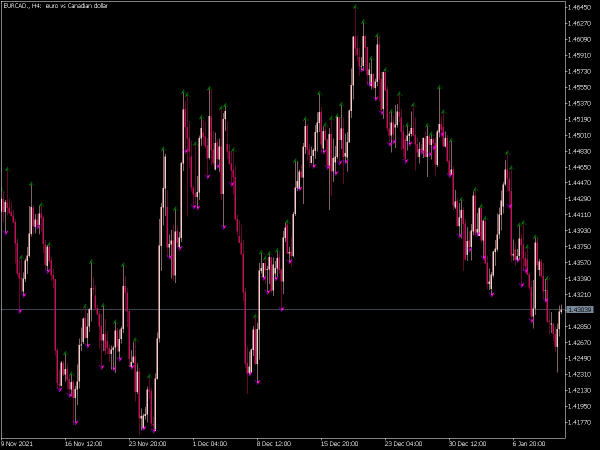The height and width of the screenshot is (450, 600).
Task: Click the price label 1.42310
Action: click(580, 374)
